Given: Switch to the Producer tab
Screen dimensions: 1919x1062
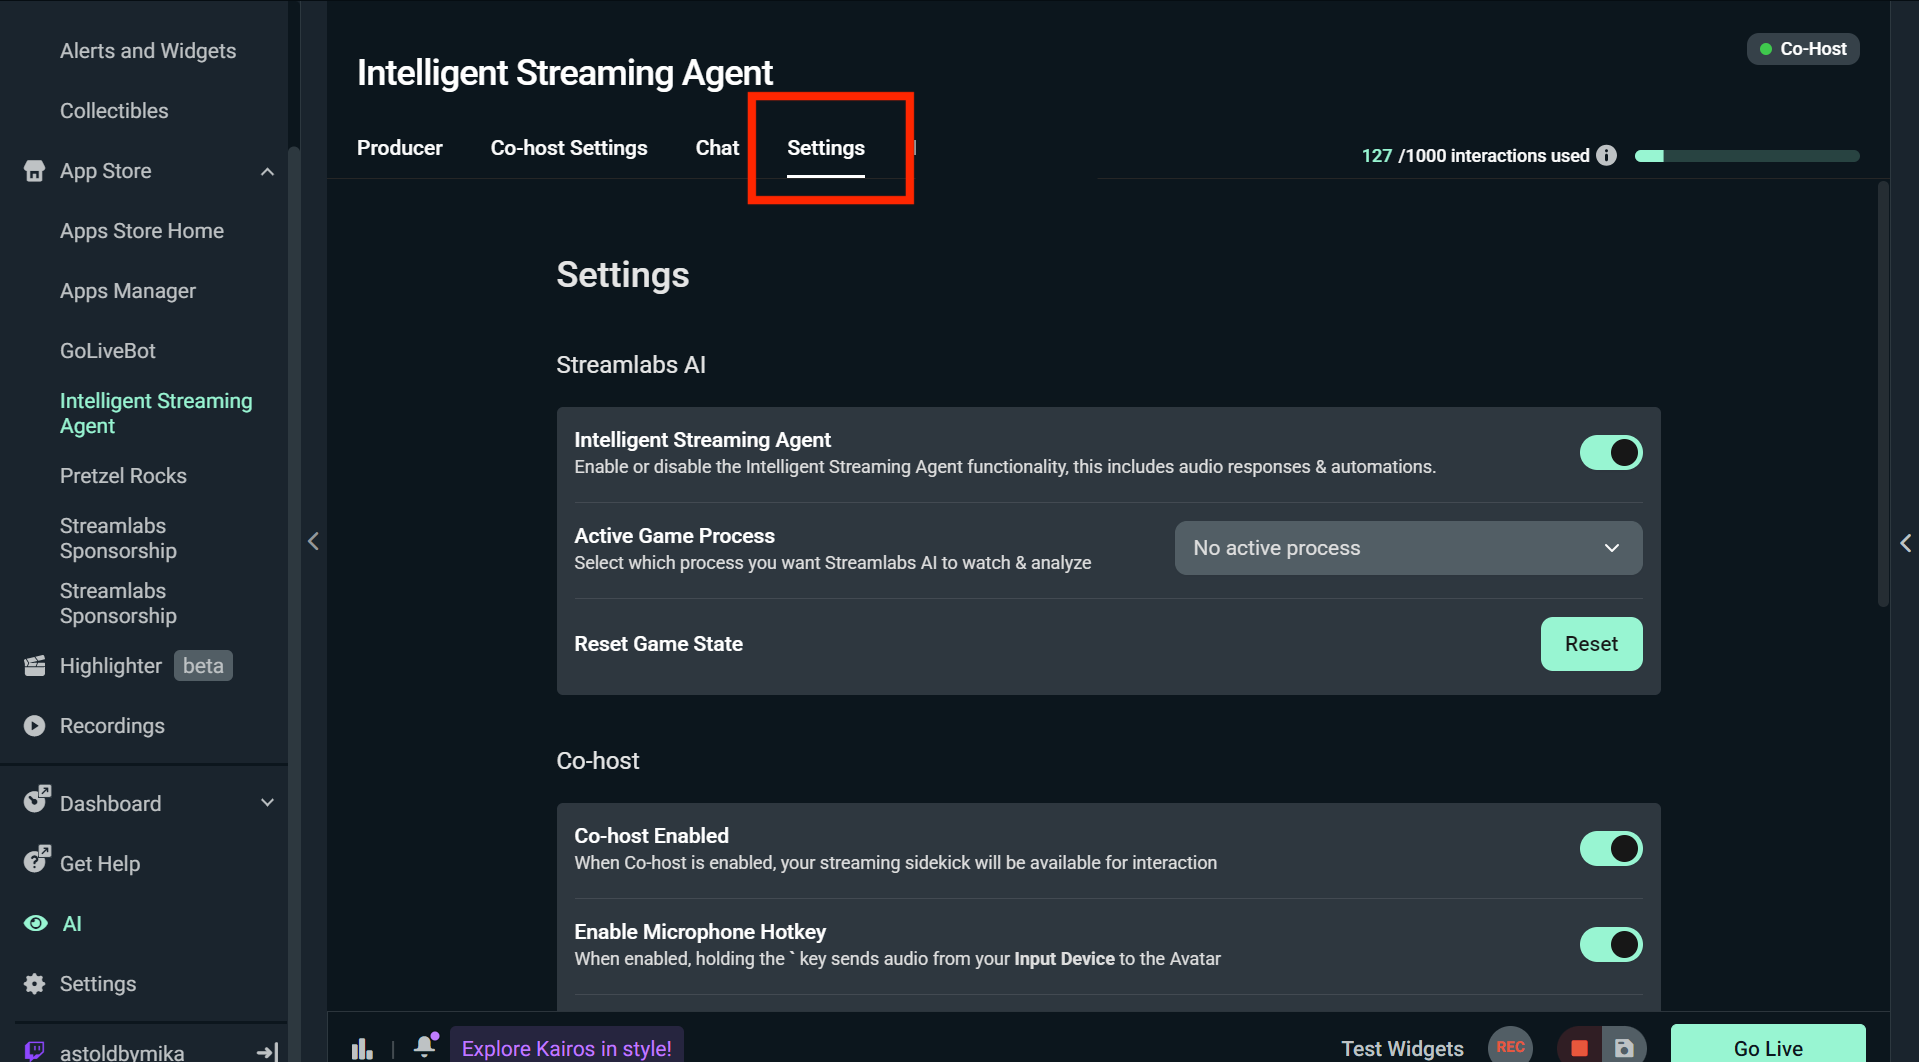Looking at the screenshot, I should [x=399, y=147].
